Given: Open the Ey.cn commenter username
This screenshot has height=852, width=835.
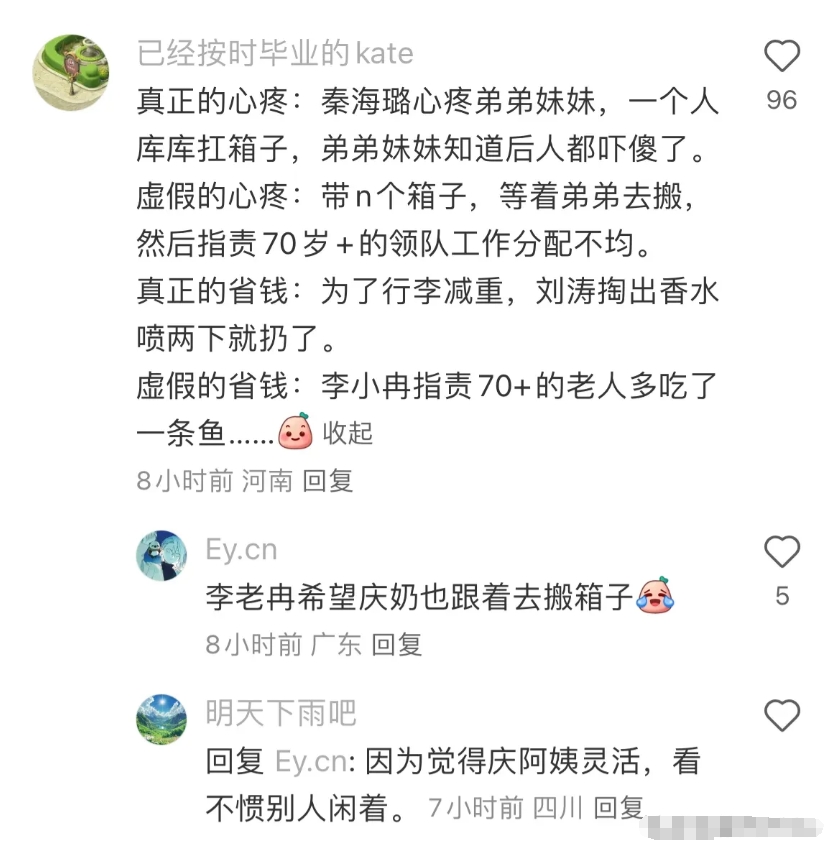Looking at the screenshot, I should (x=241, y=549).
